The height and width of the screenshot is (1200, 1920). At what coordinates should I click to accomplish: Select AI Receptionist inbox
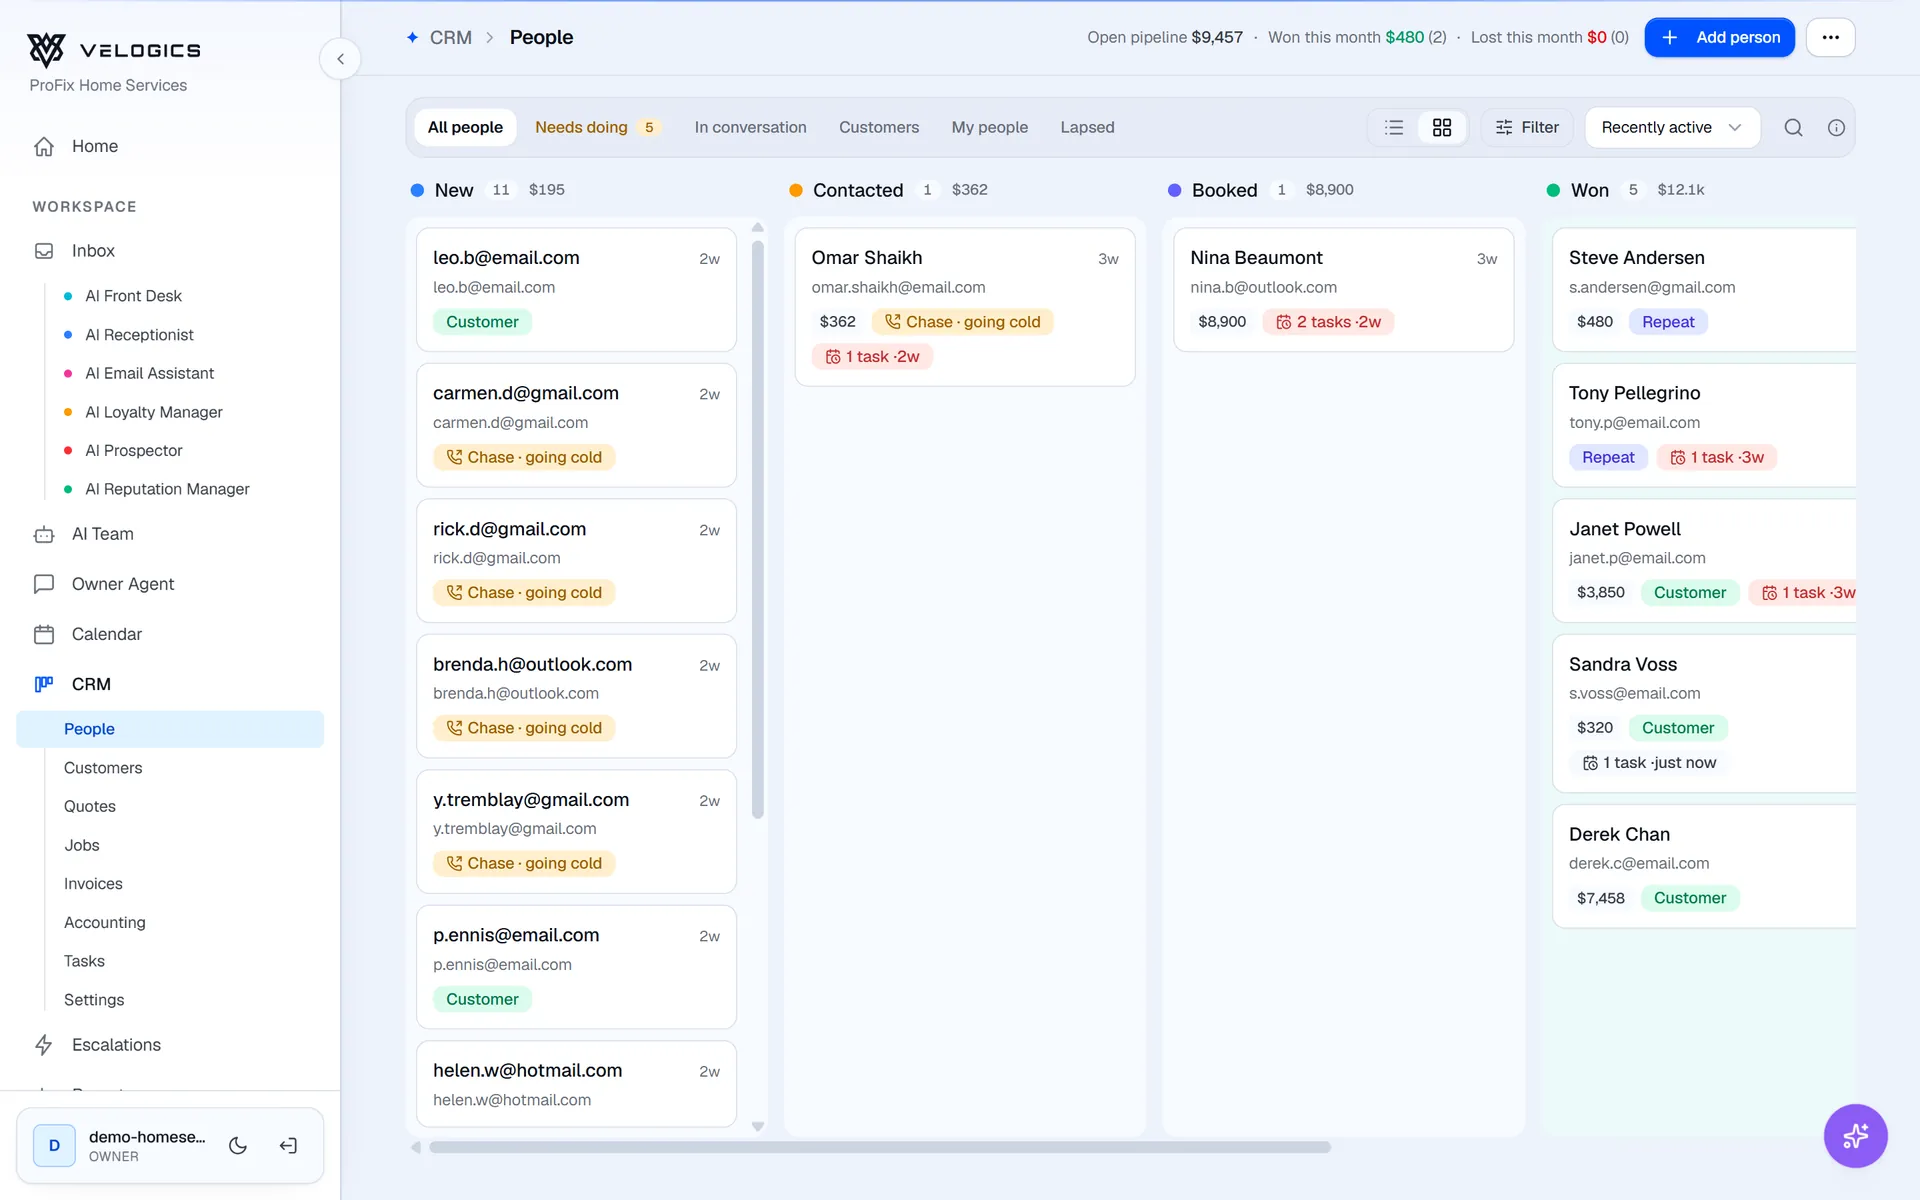pyautogui.click(x=139, y=335)
